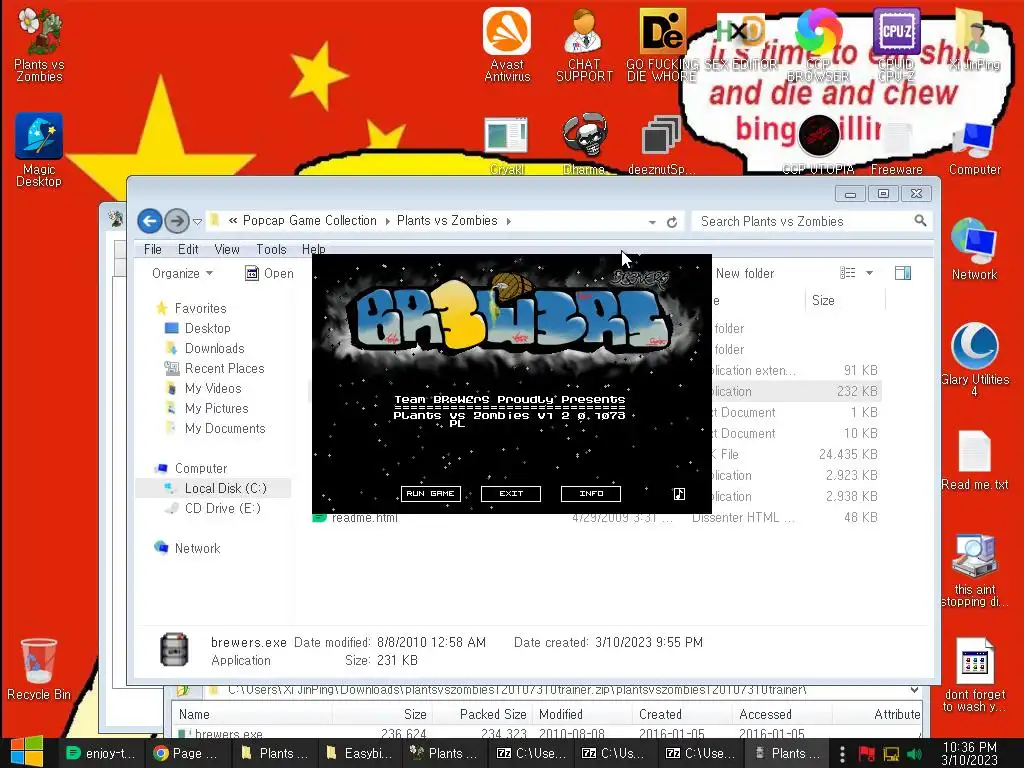Screen dimensions: 1024x768
Task: Switch to the Chrome Page taskbar item
Action: pyautogui.click(x=187, y=753)
